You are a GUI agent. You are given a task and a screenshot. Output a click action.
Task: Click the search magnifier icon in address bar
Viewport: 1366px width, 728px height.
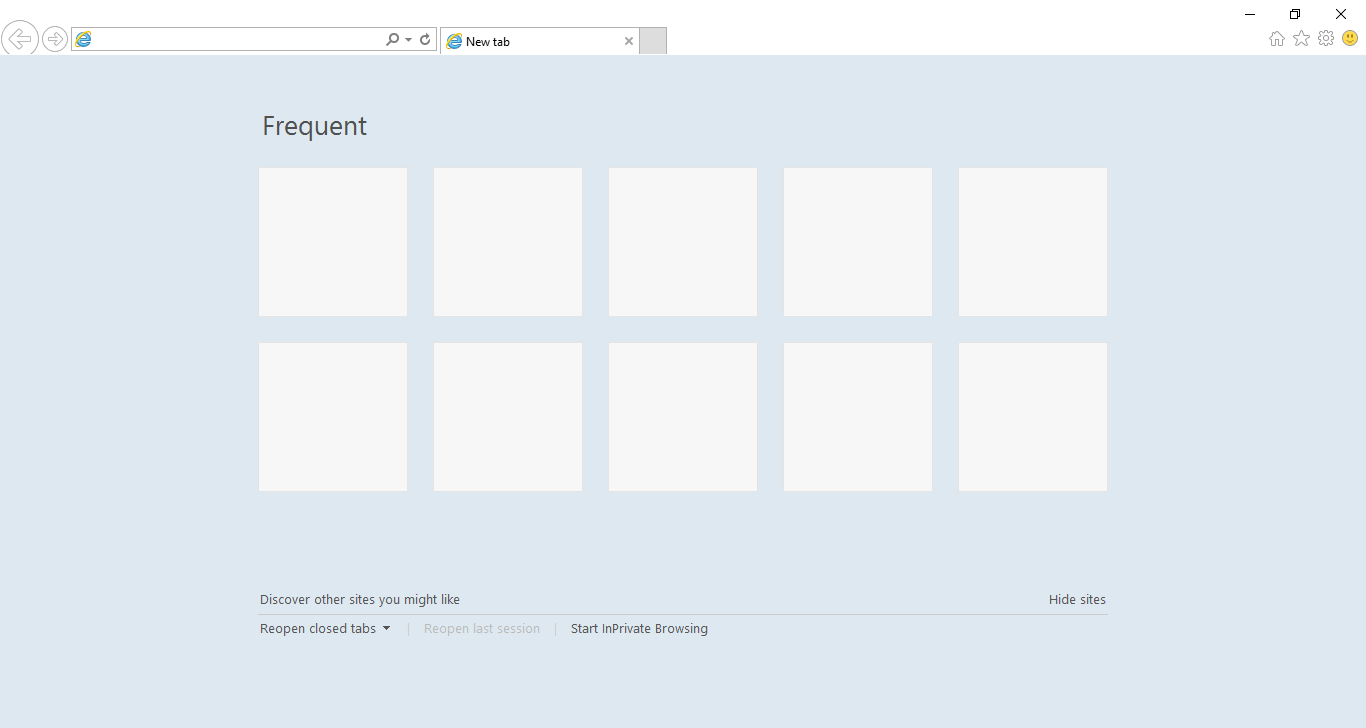392,39
